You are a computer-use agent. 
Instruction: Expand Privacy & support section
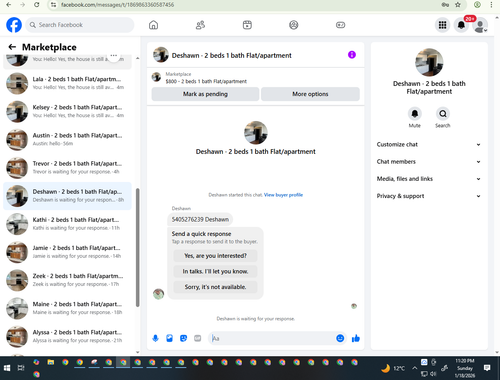429,196
